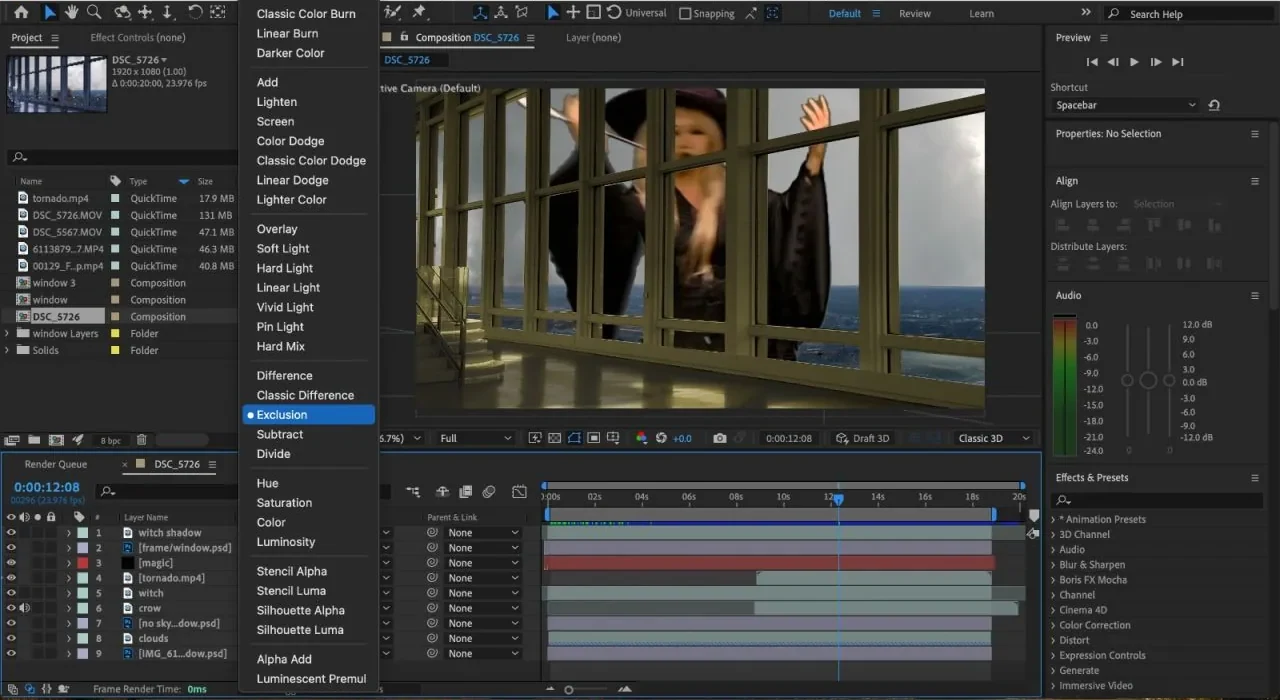Hide the tornado.mp4 layer
The image size is (1280, 700).
(x=12, y=578)
